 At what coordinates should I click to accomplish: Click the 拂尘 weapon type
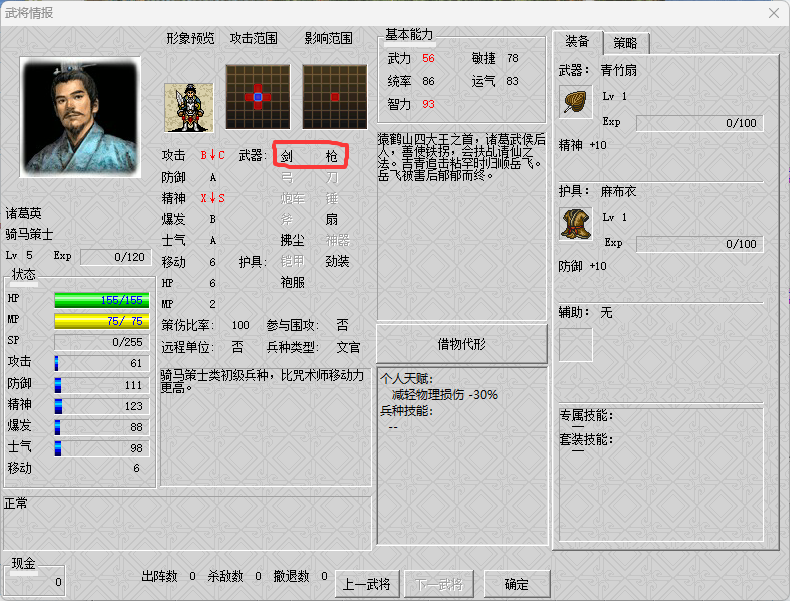point(293,240)
